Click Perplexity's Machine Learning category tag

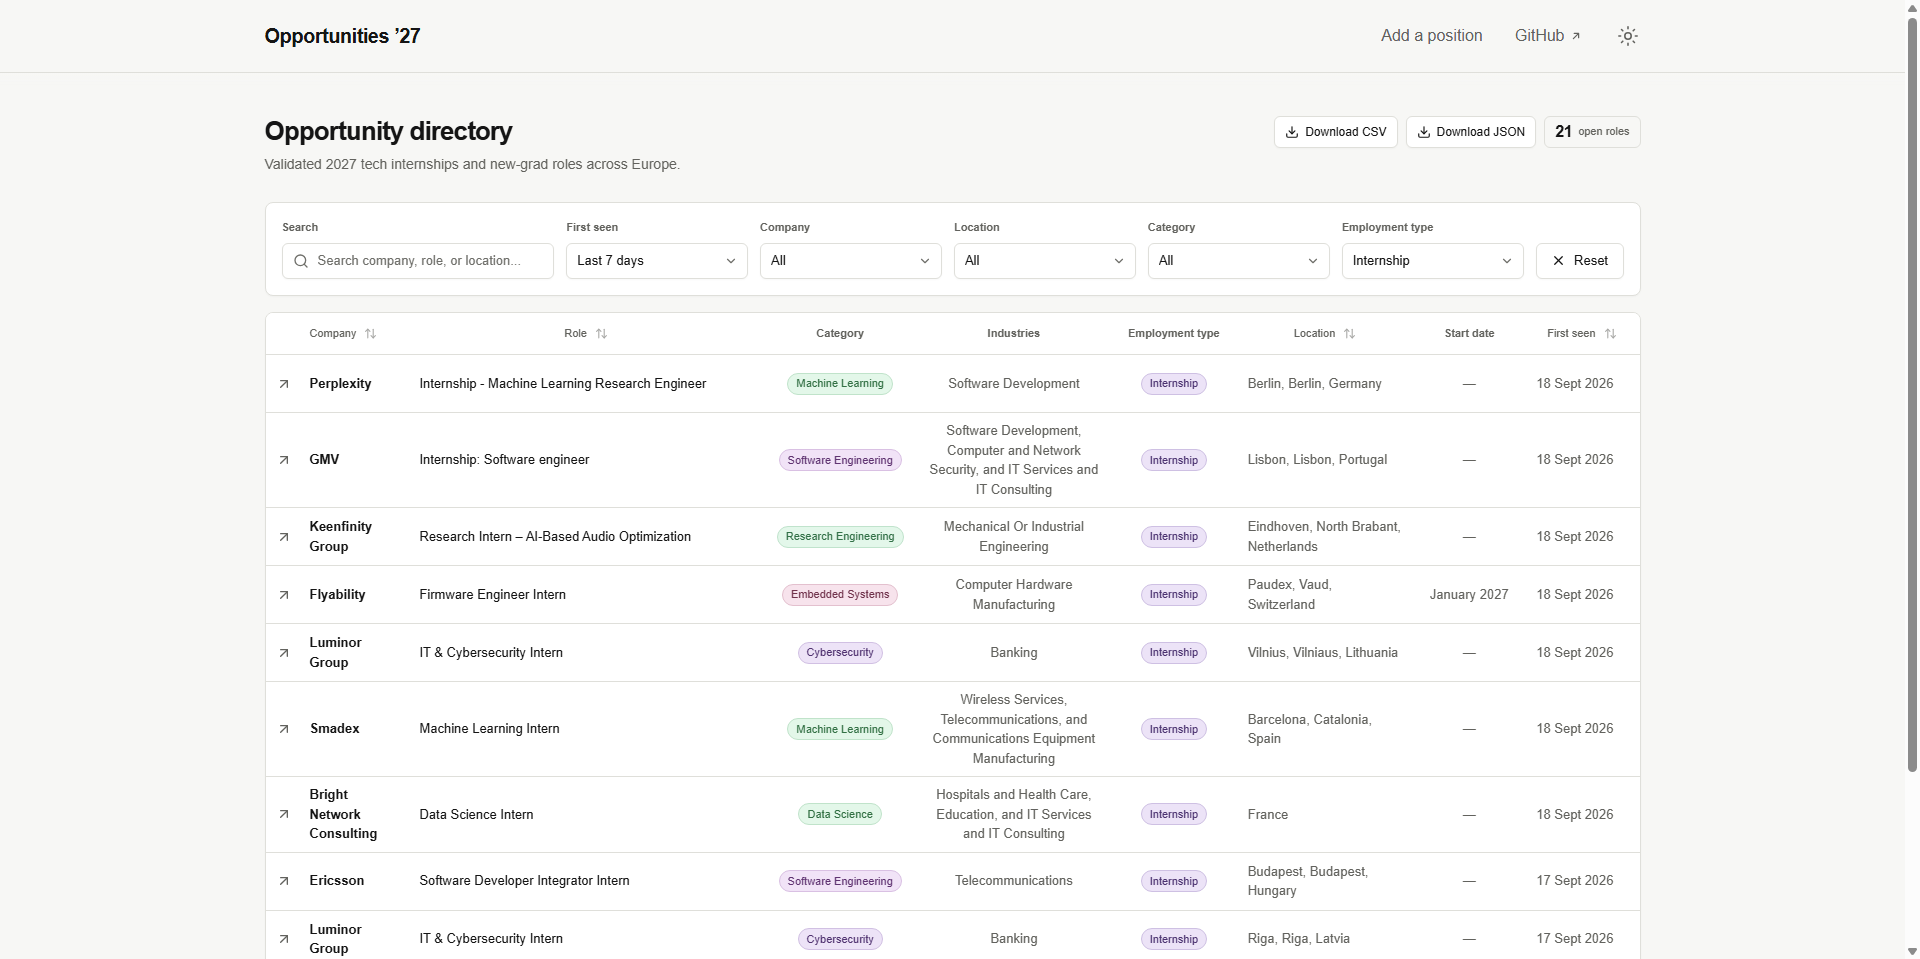[x=840, y=384]
